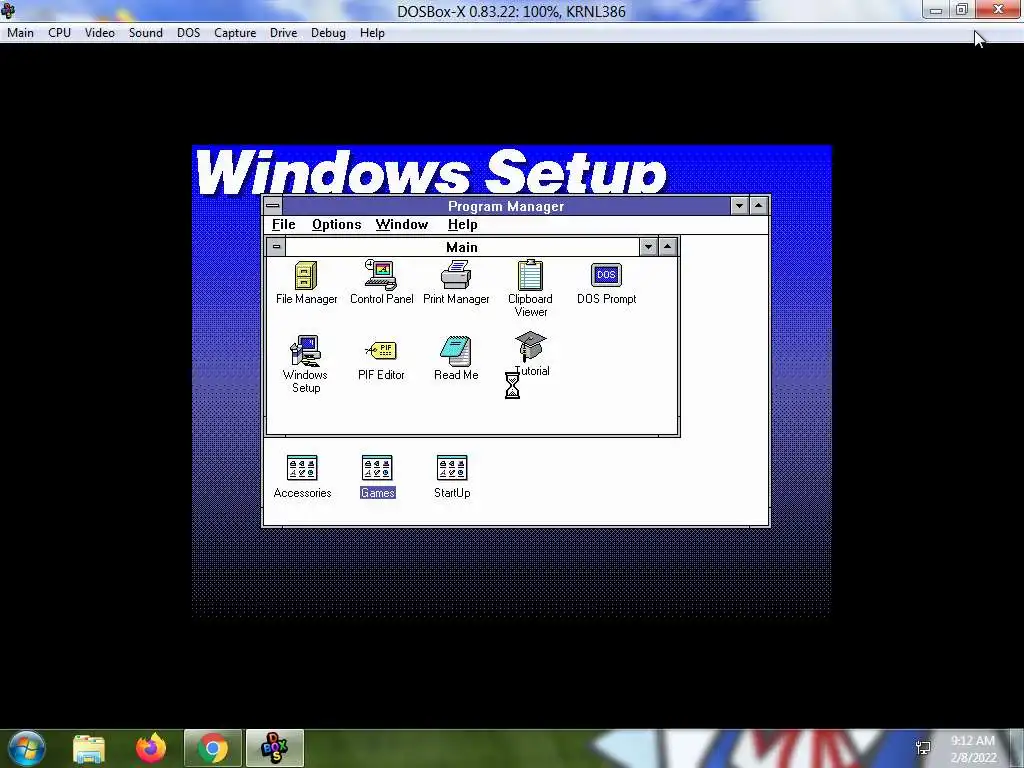
Task: Open the Program Manager control-menu box
Action: 273,206
